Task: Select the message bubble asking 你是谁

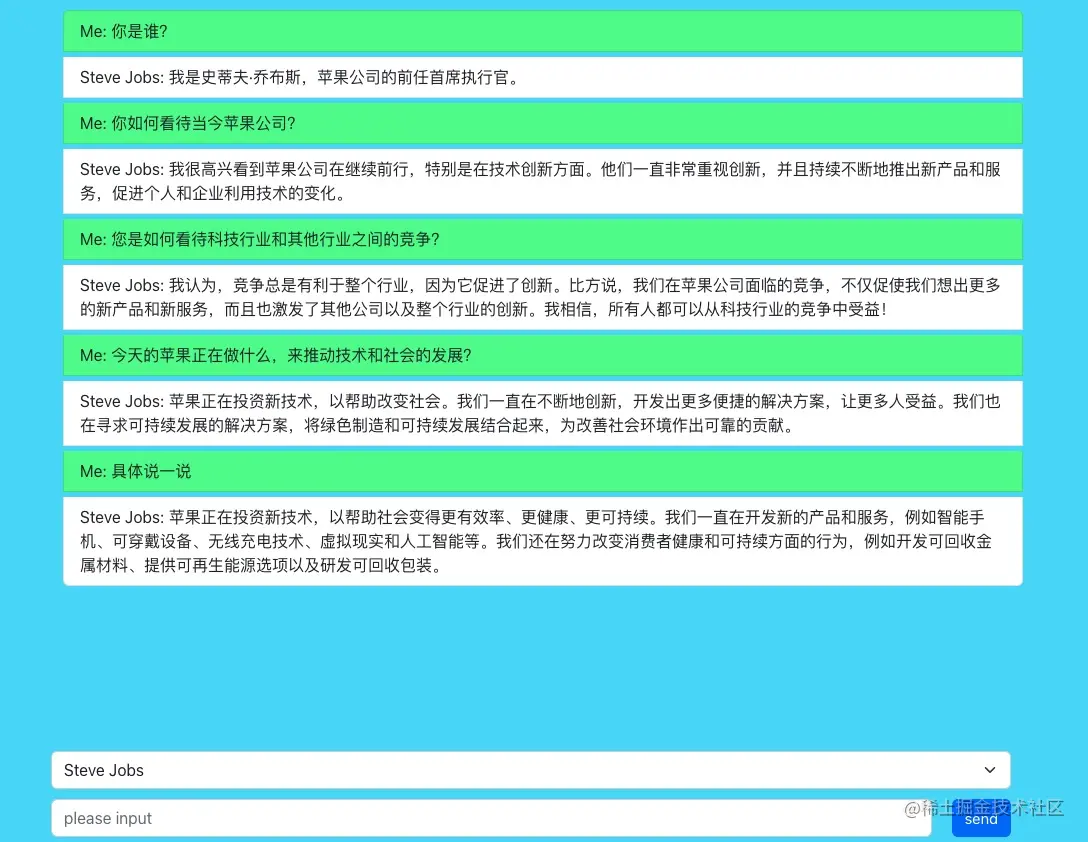Action: coord(543,31)
